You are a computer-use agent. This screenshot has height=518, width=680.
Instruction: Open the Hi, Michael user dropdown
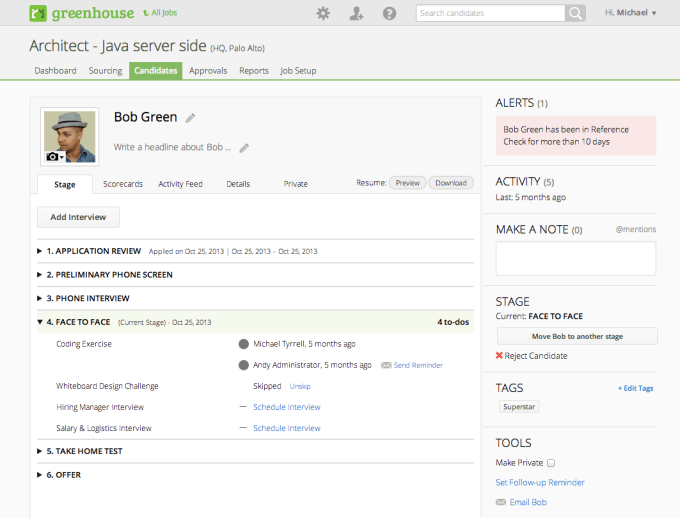coord(631,13)
